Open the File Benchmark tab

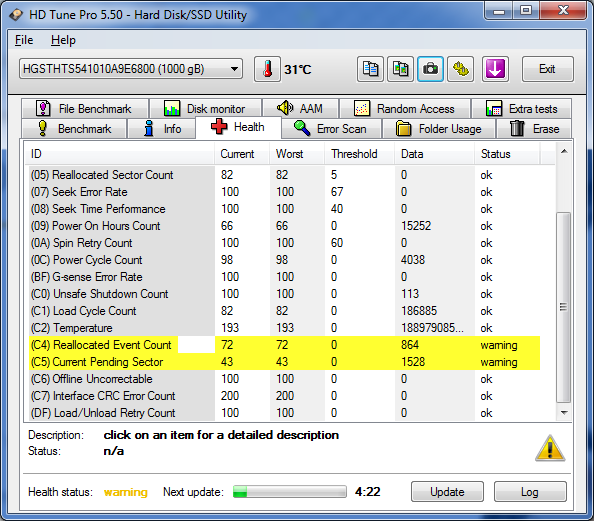pyautogui.click(x=84, y=109)
